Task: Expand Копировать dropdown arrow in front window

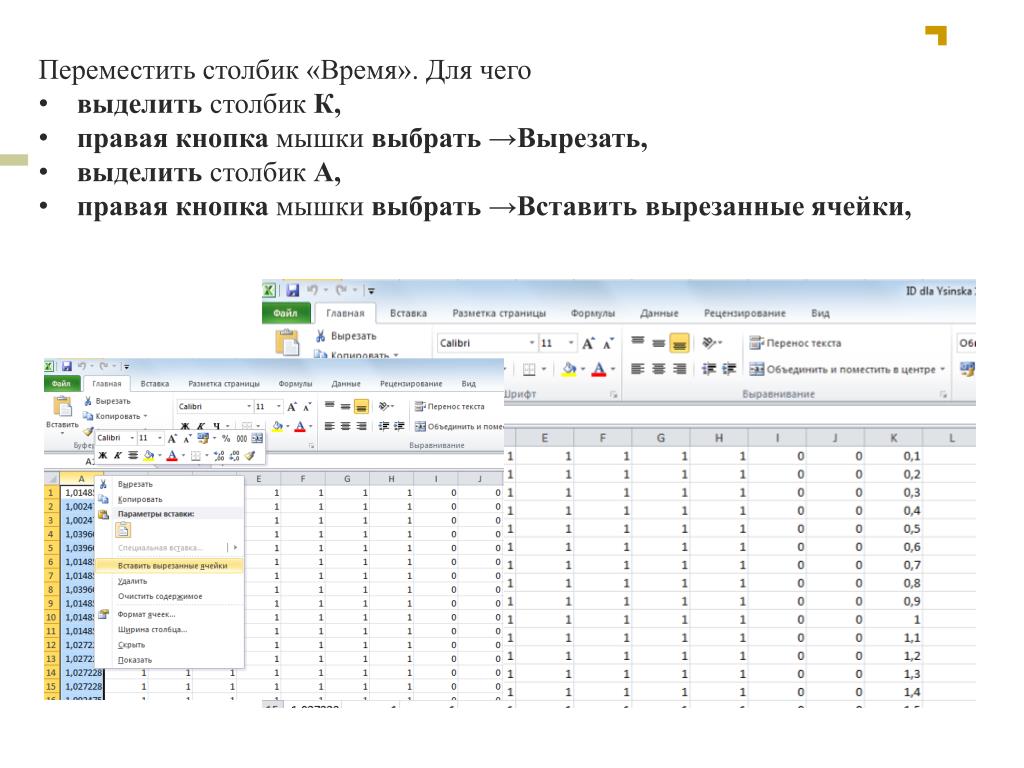Action: [145, 416]
